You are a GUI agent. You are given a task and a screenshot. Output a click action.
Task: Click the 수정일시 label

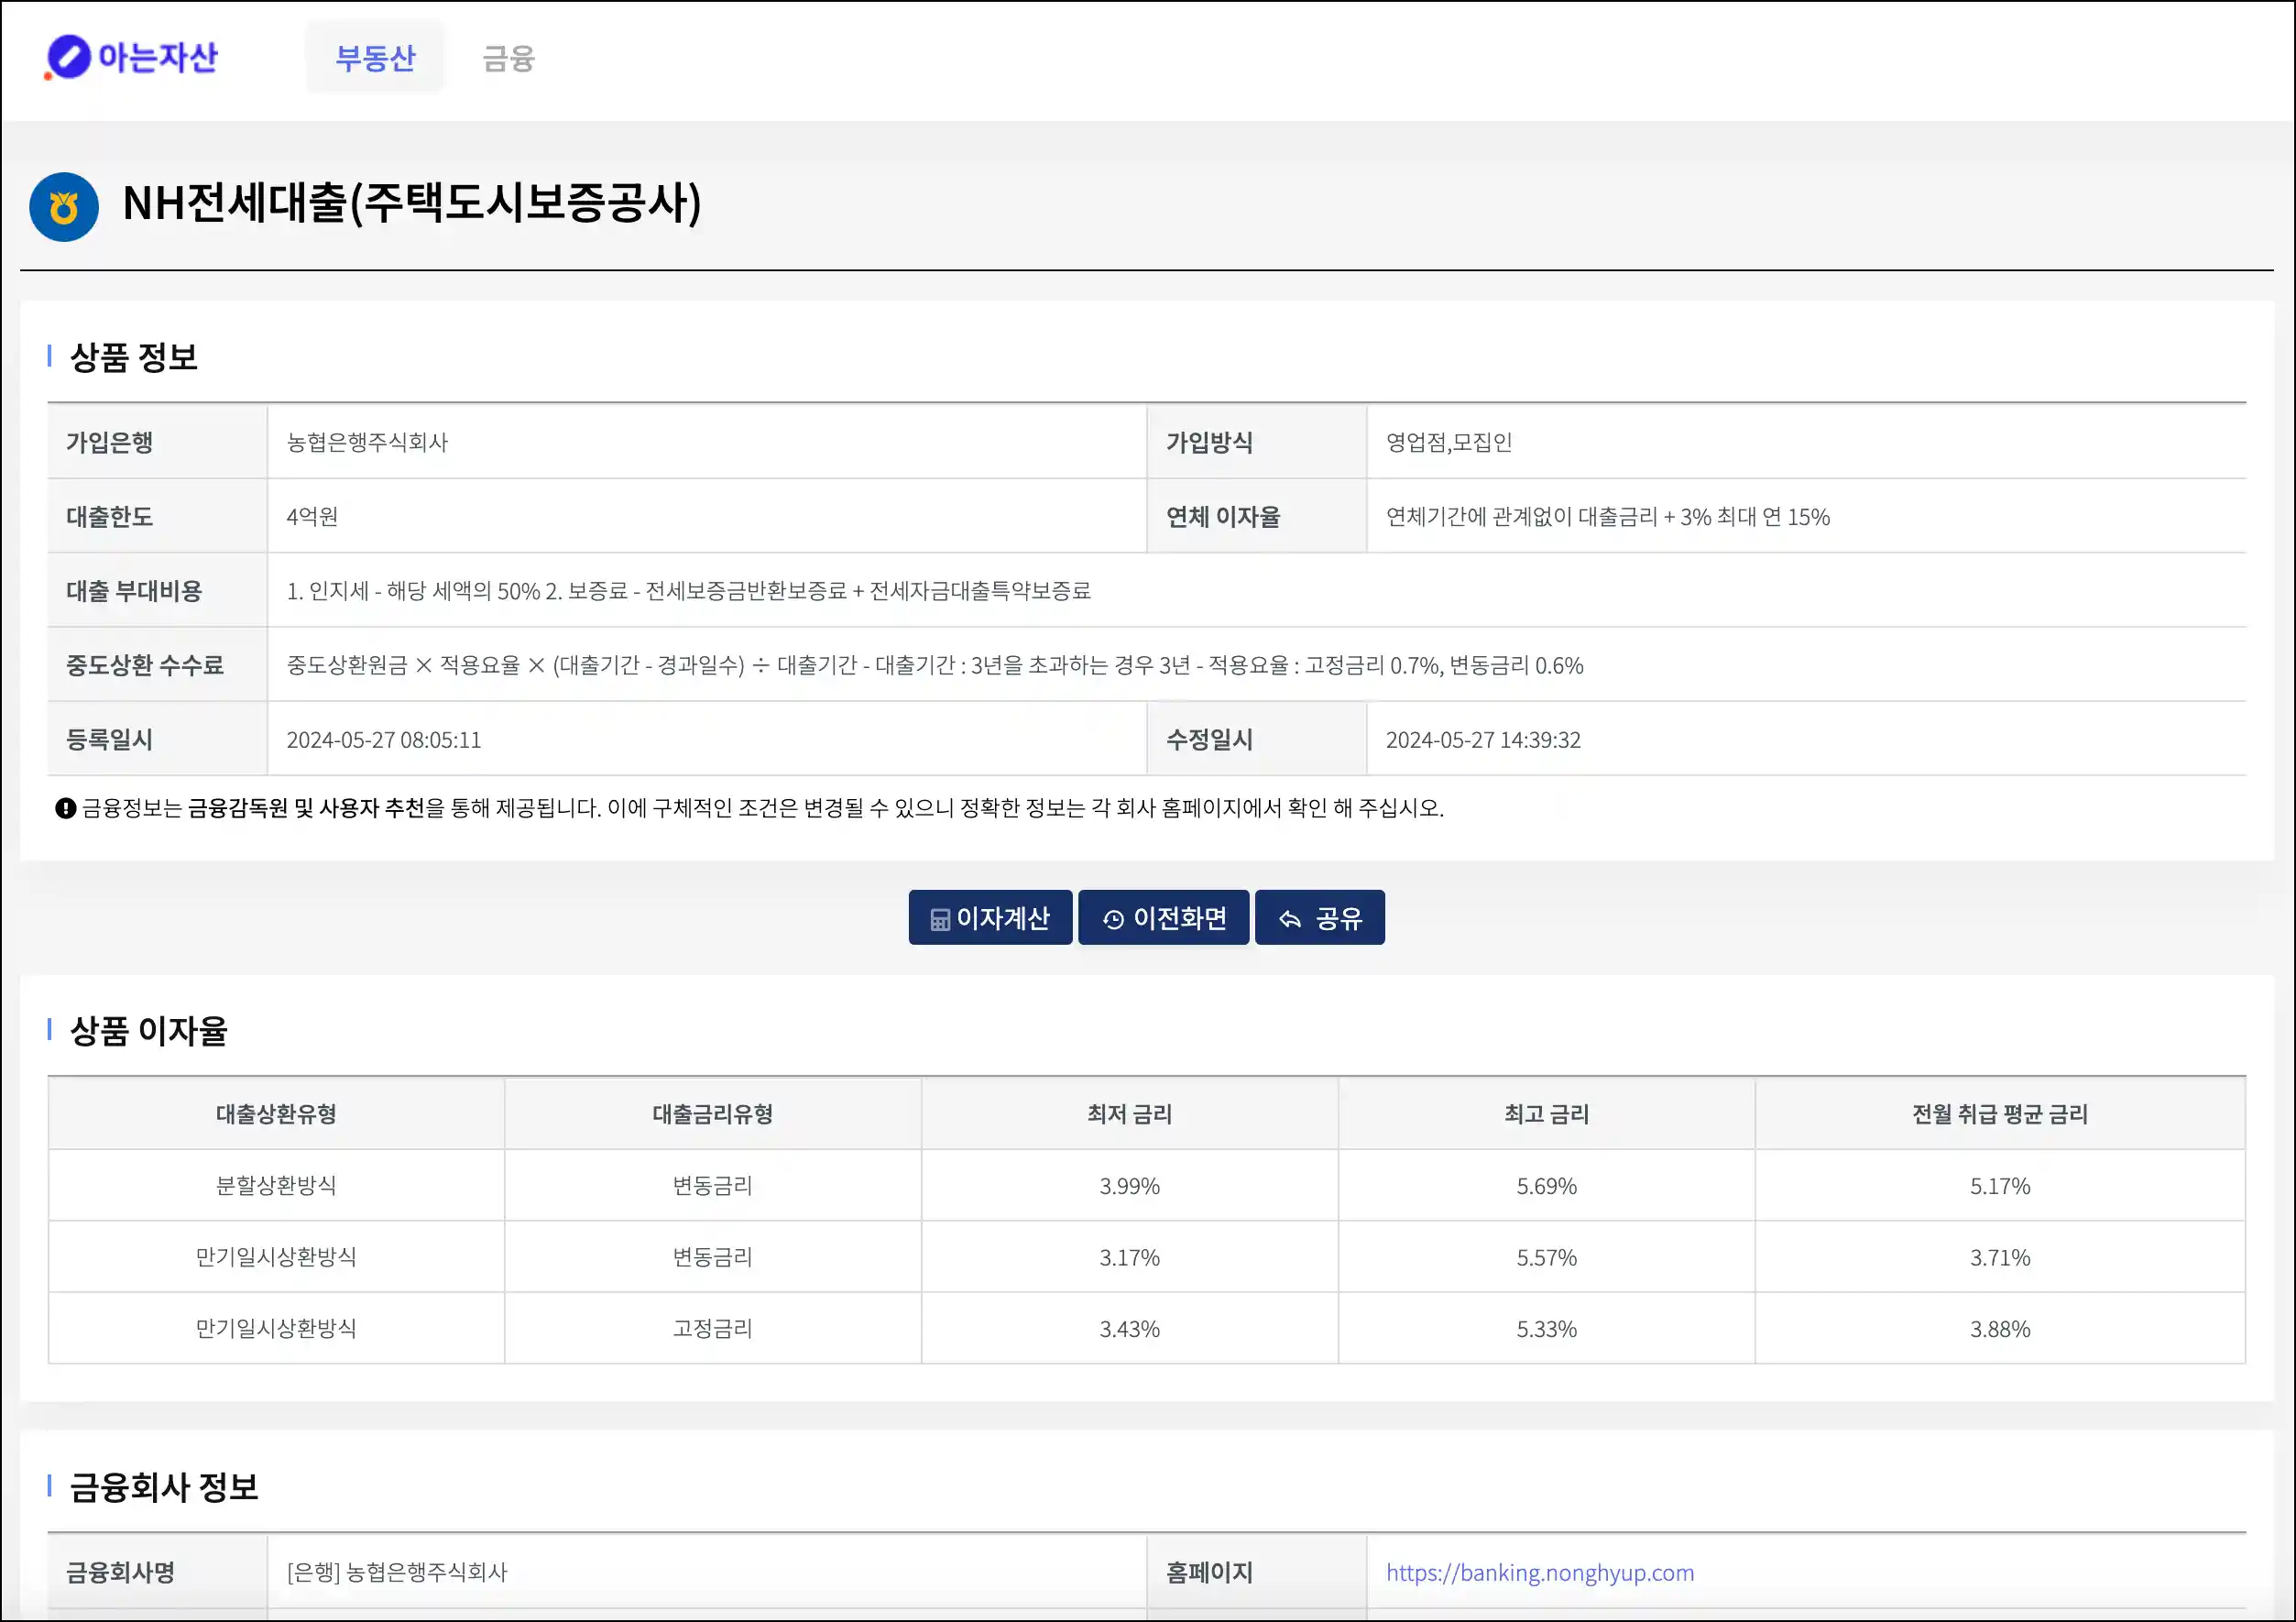click(1209, 739)
